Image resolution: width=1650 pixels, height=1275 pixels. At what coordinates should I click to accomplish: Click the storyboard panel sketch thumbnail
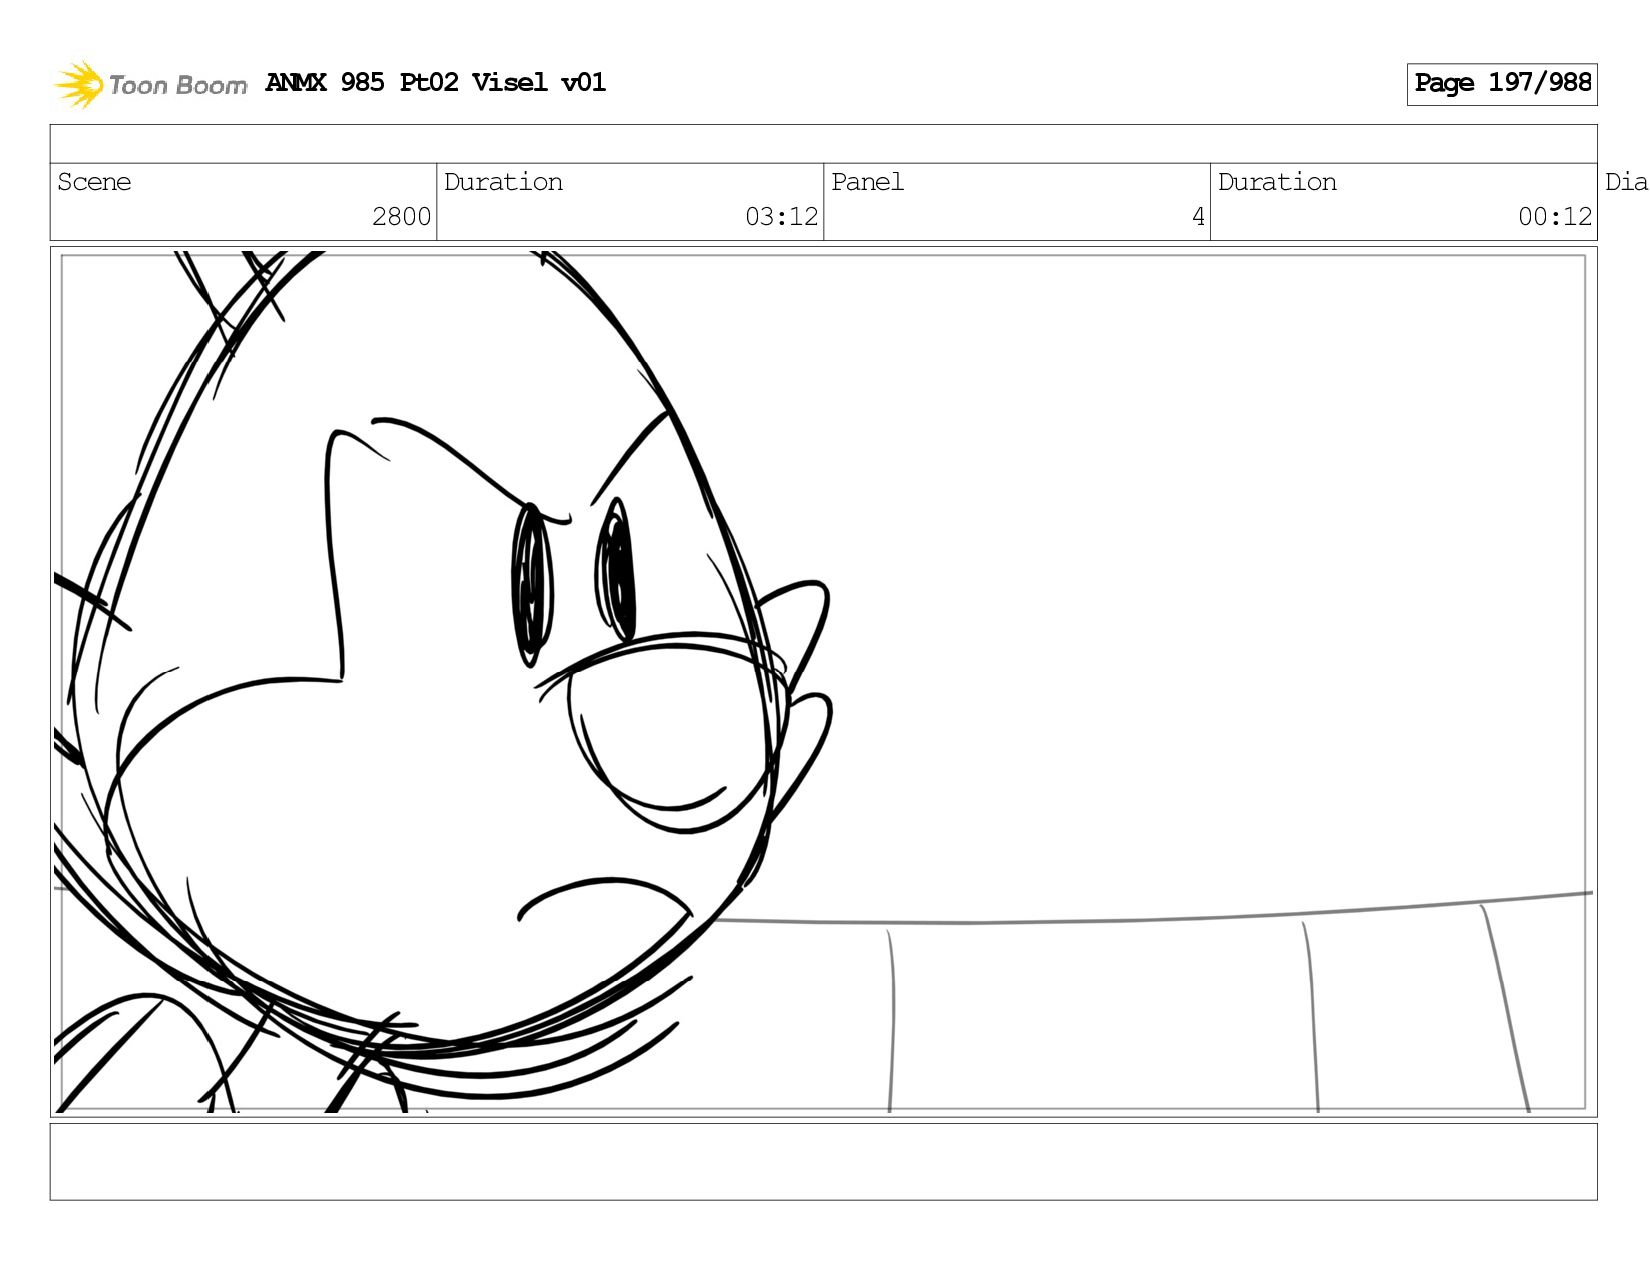click(x=823, y=681)
